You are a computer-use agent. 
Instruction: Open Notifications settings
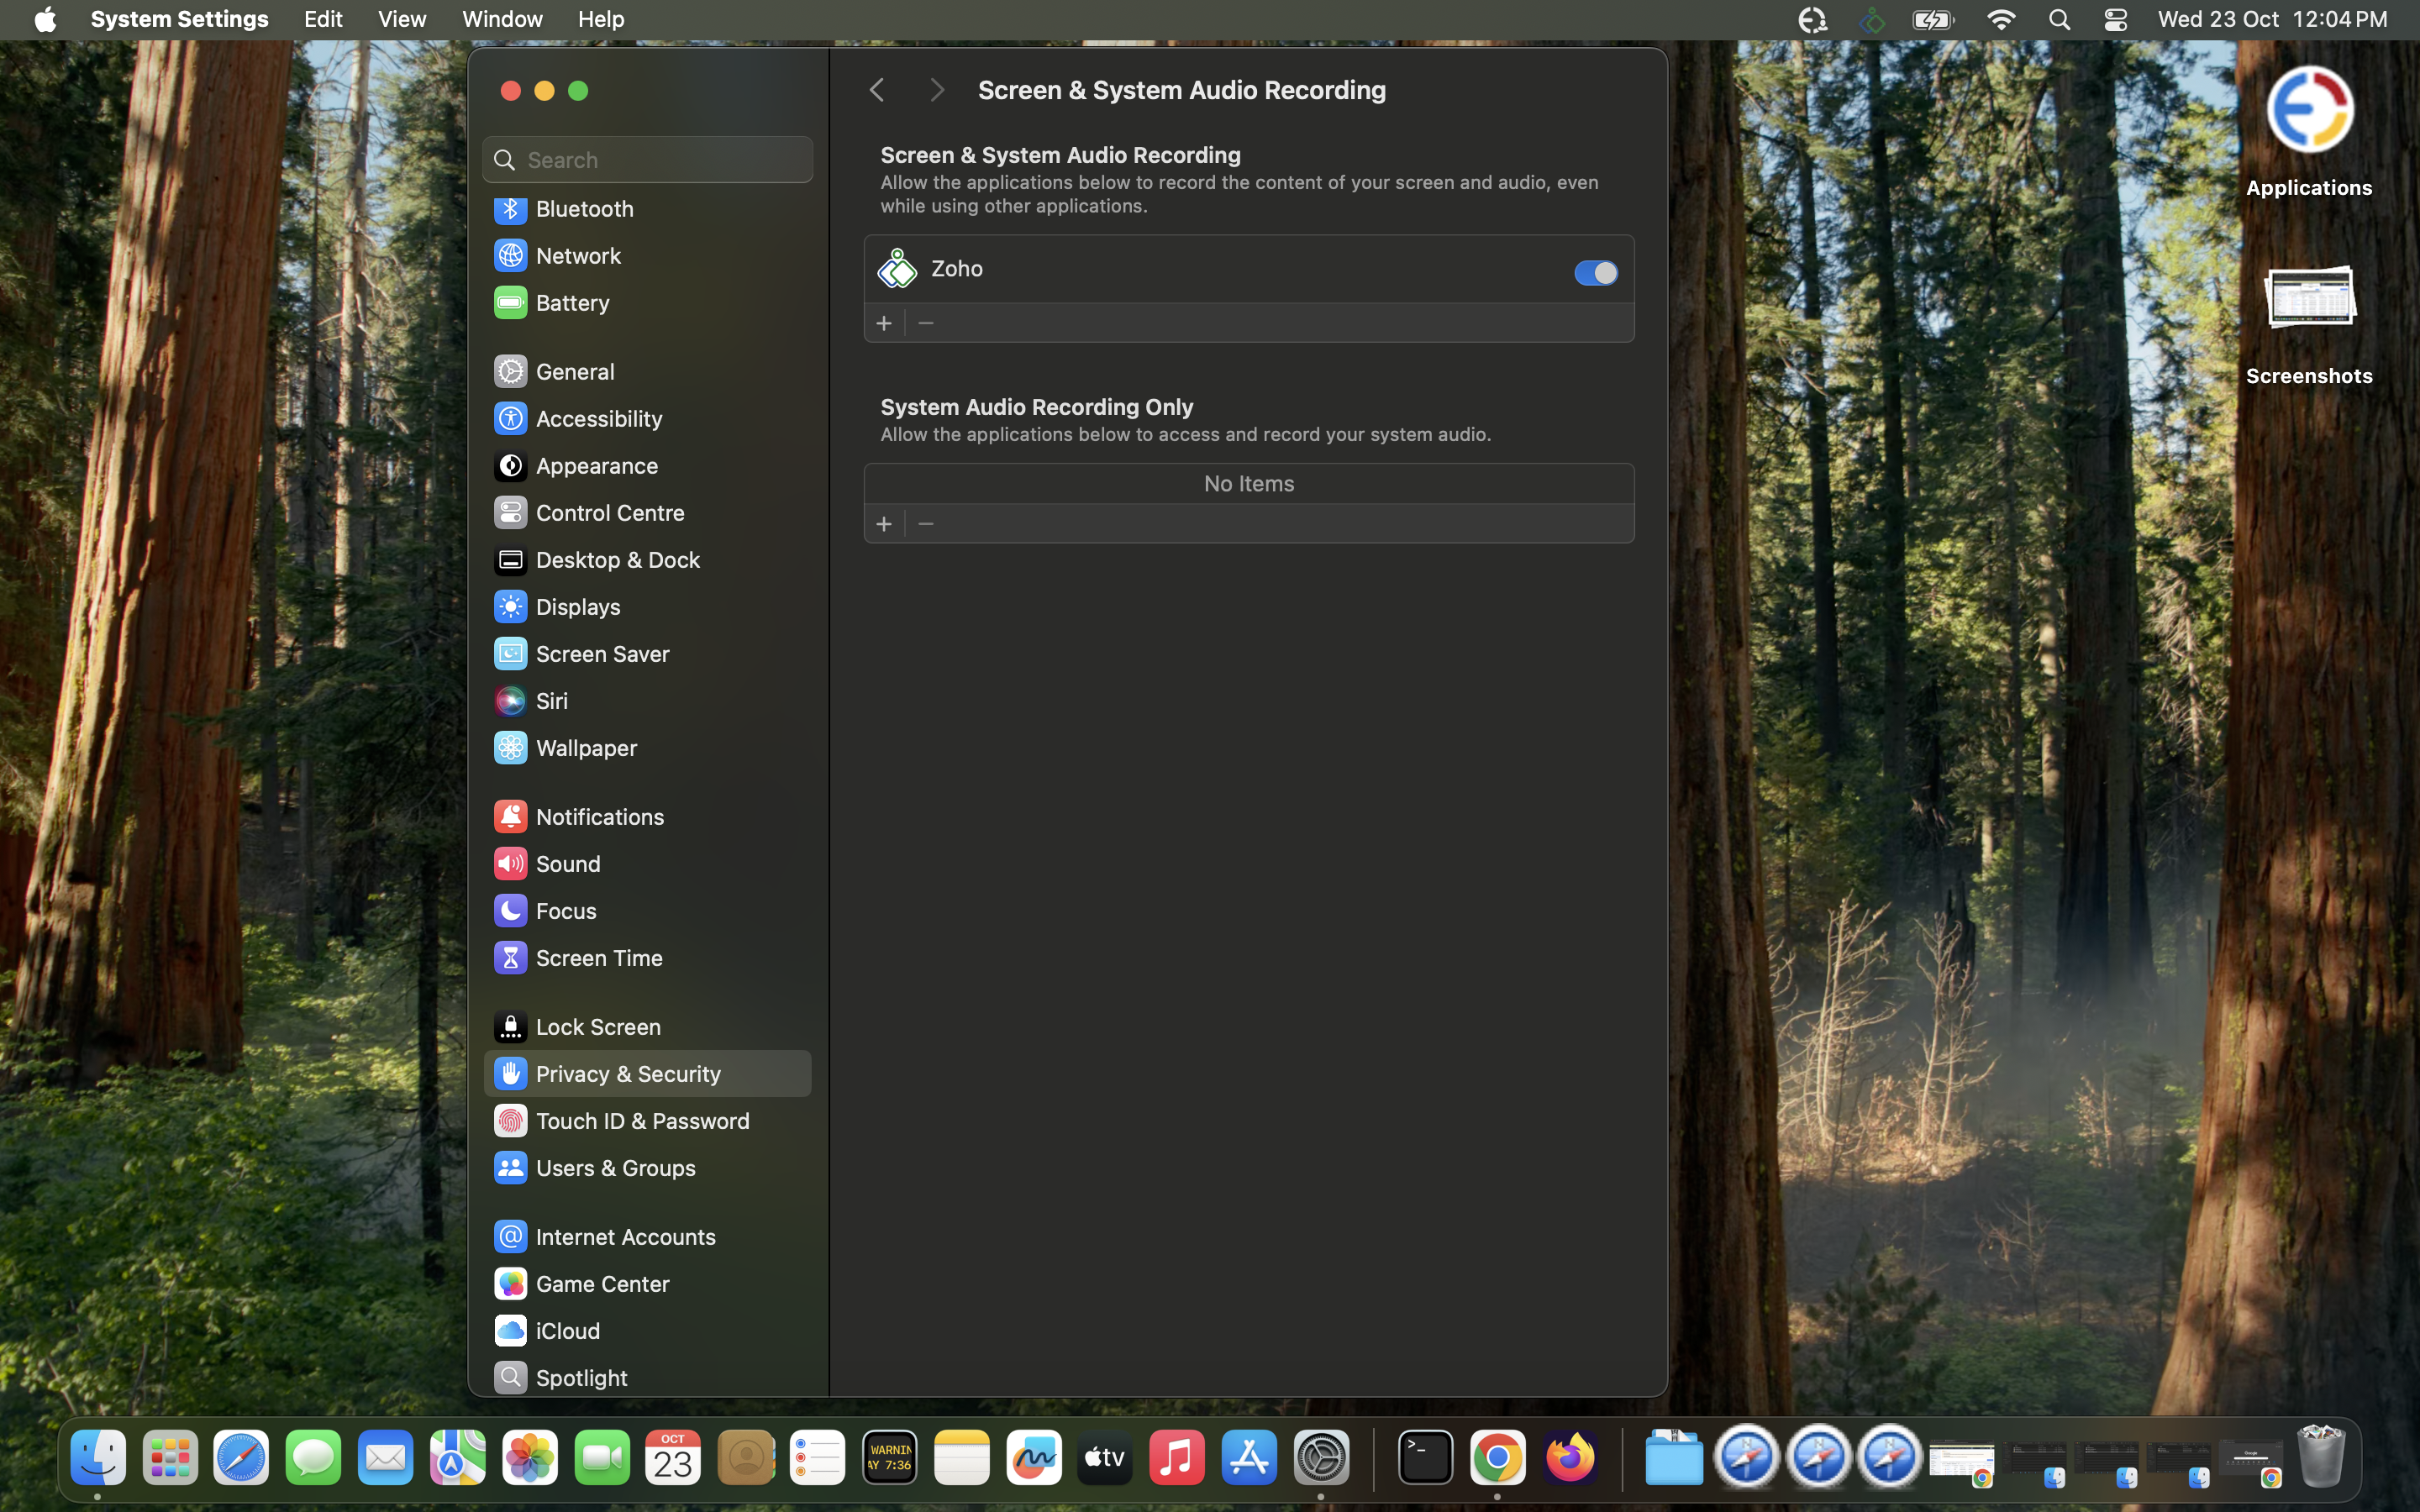(x=599, y=816)
